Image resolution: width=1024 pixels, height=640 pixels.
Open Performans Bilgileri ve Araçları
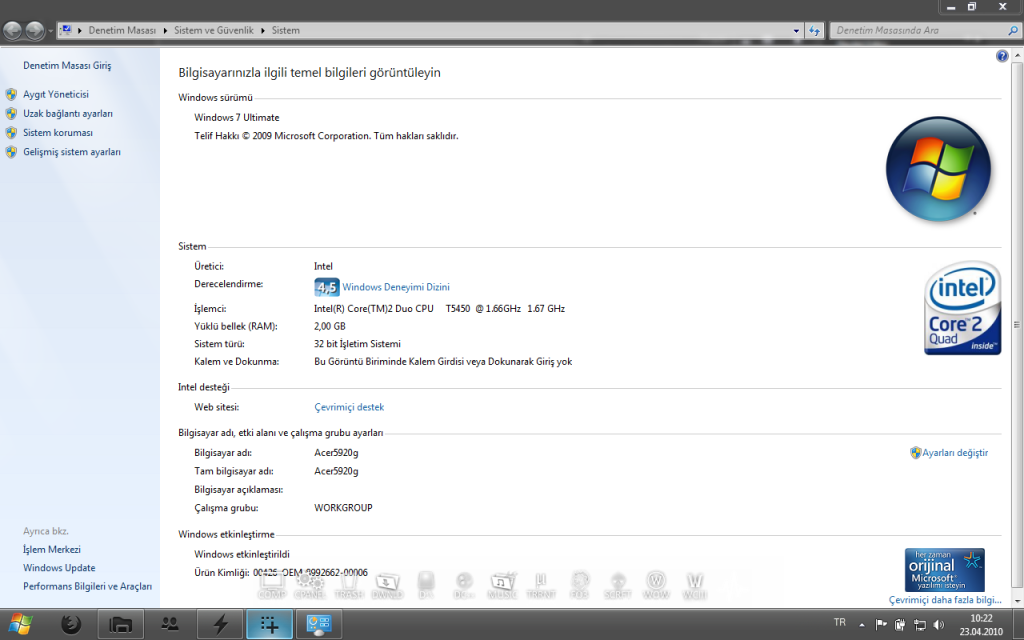88,586
